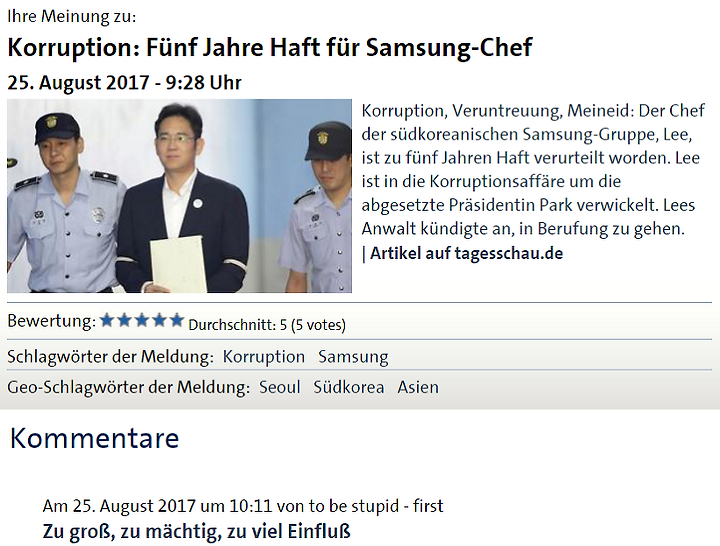Rate the article five stars
720x546 pixels.
pyautogui.click(x=176, y=320)
